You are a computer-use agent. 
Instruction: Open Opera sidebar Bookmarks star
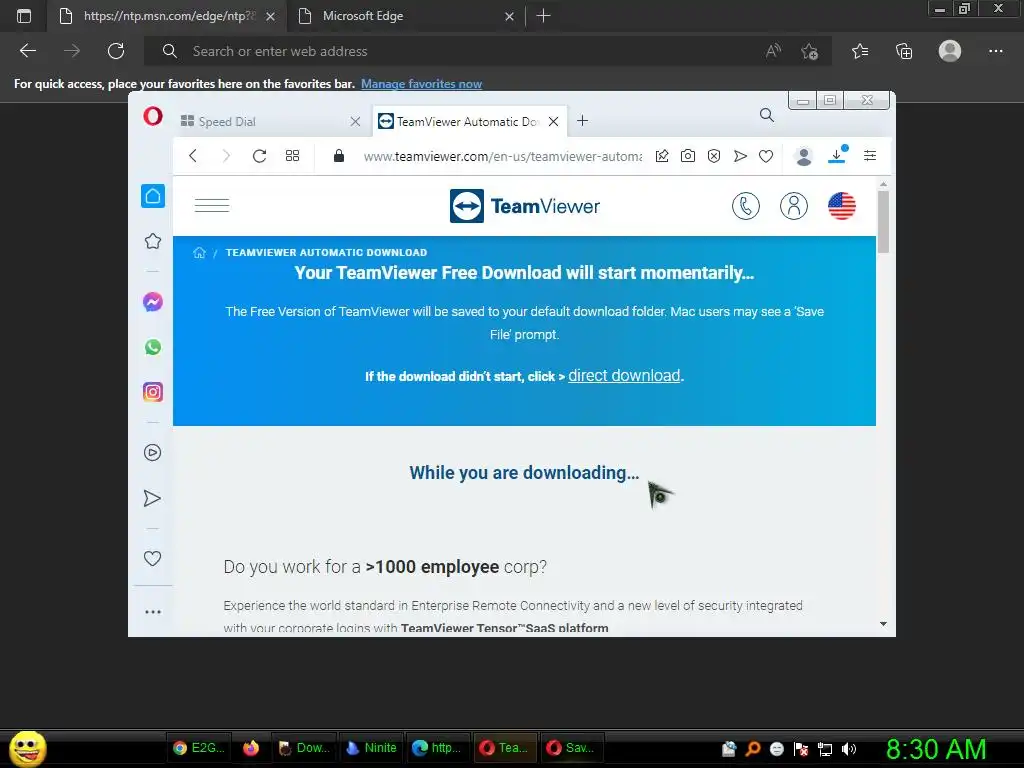153,241
